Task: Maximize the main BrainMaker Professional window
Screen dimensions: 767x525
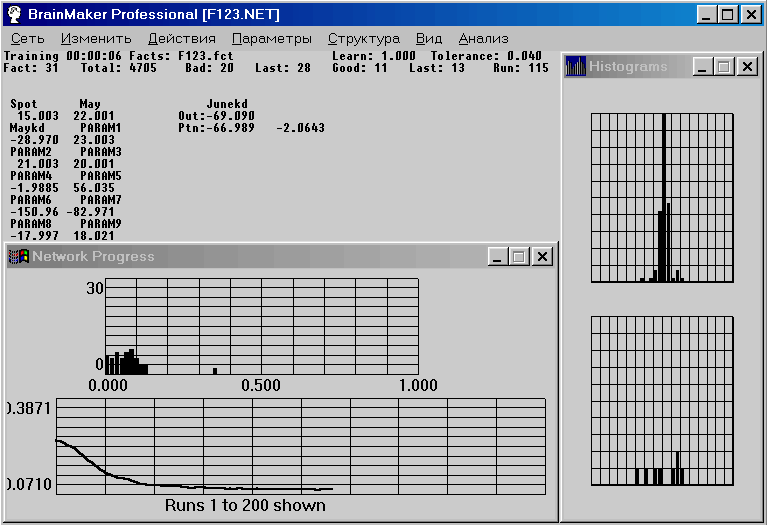Action: pyautogui.click(x=728, y=14)
